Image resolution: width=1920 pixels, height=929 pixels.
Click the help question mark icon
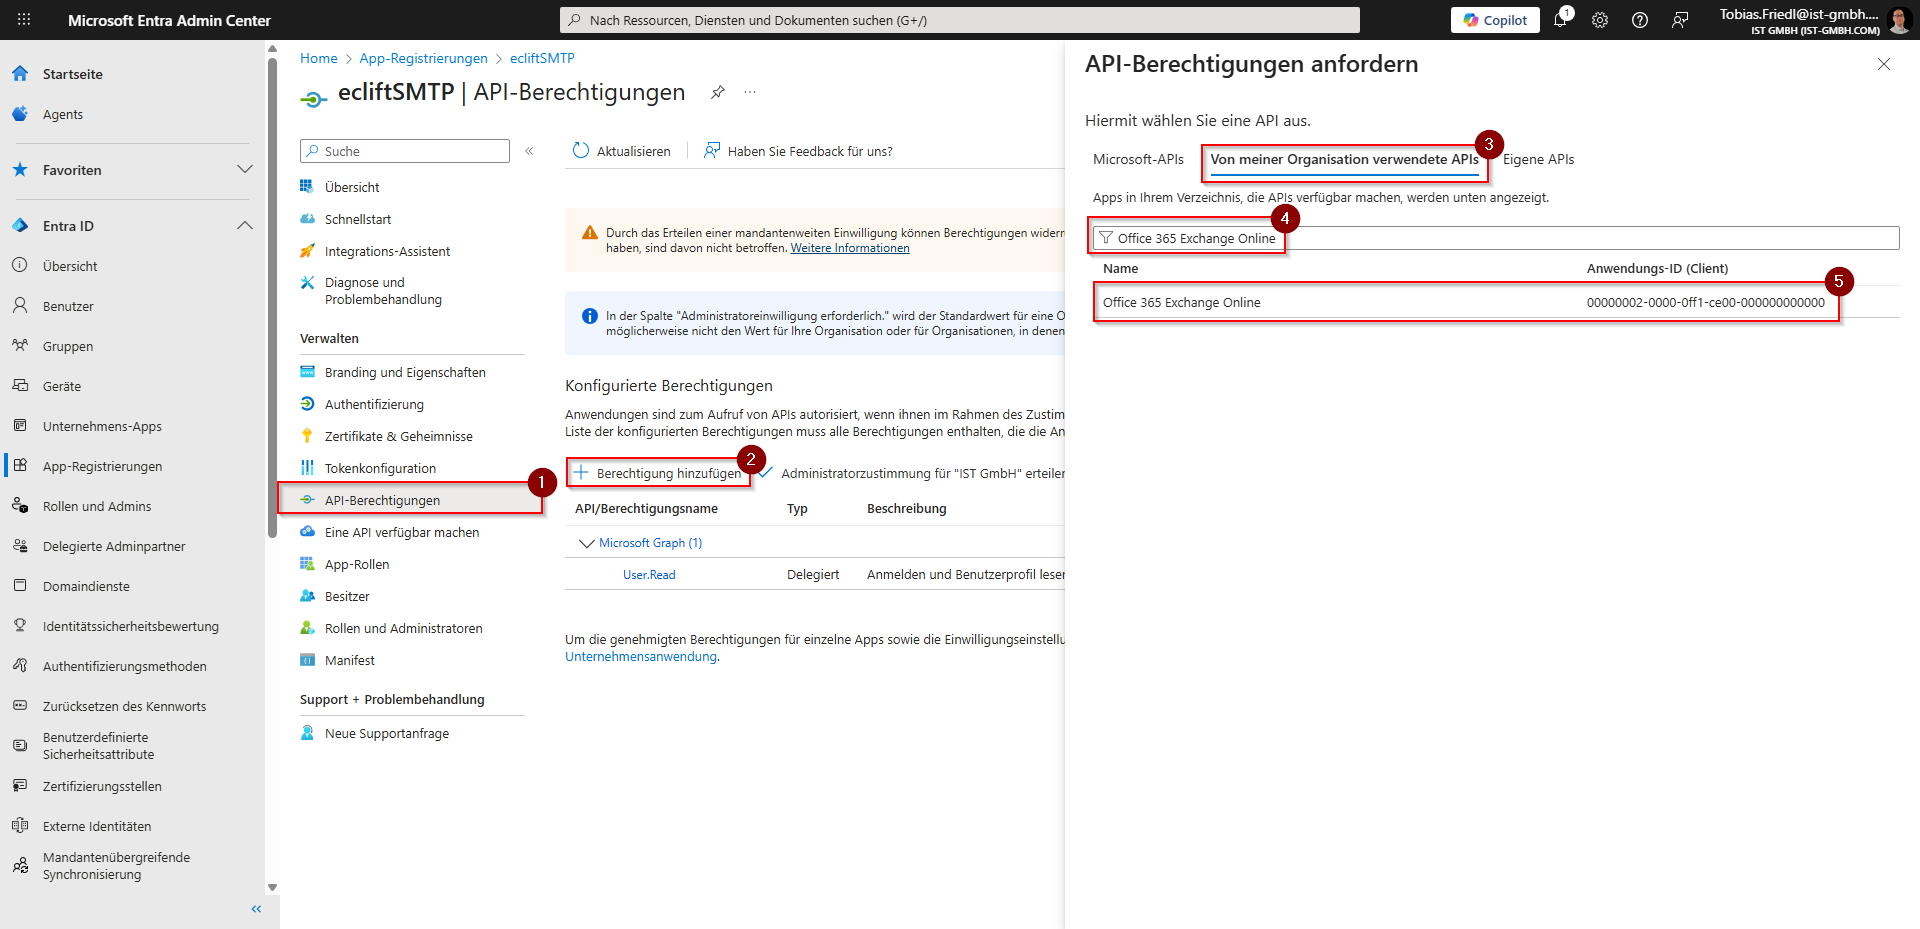(1640, 20)
